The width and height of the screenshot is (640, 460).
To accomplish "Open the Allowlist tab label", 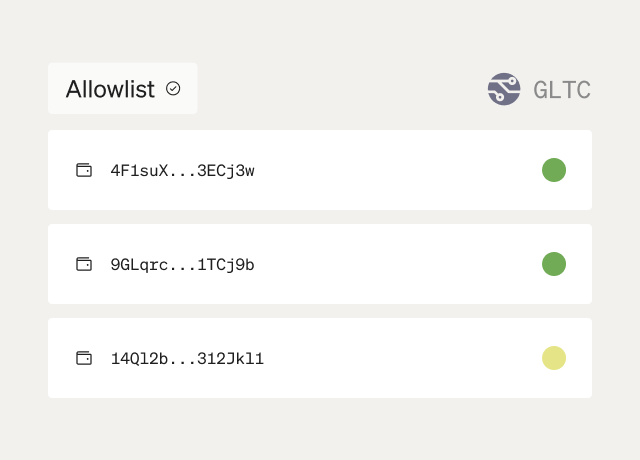I will [110, 89].
